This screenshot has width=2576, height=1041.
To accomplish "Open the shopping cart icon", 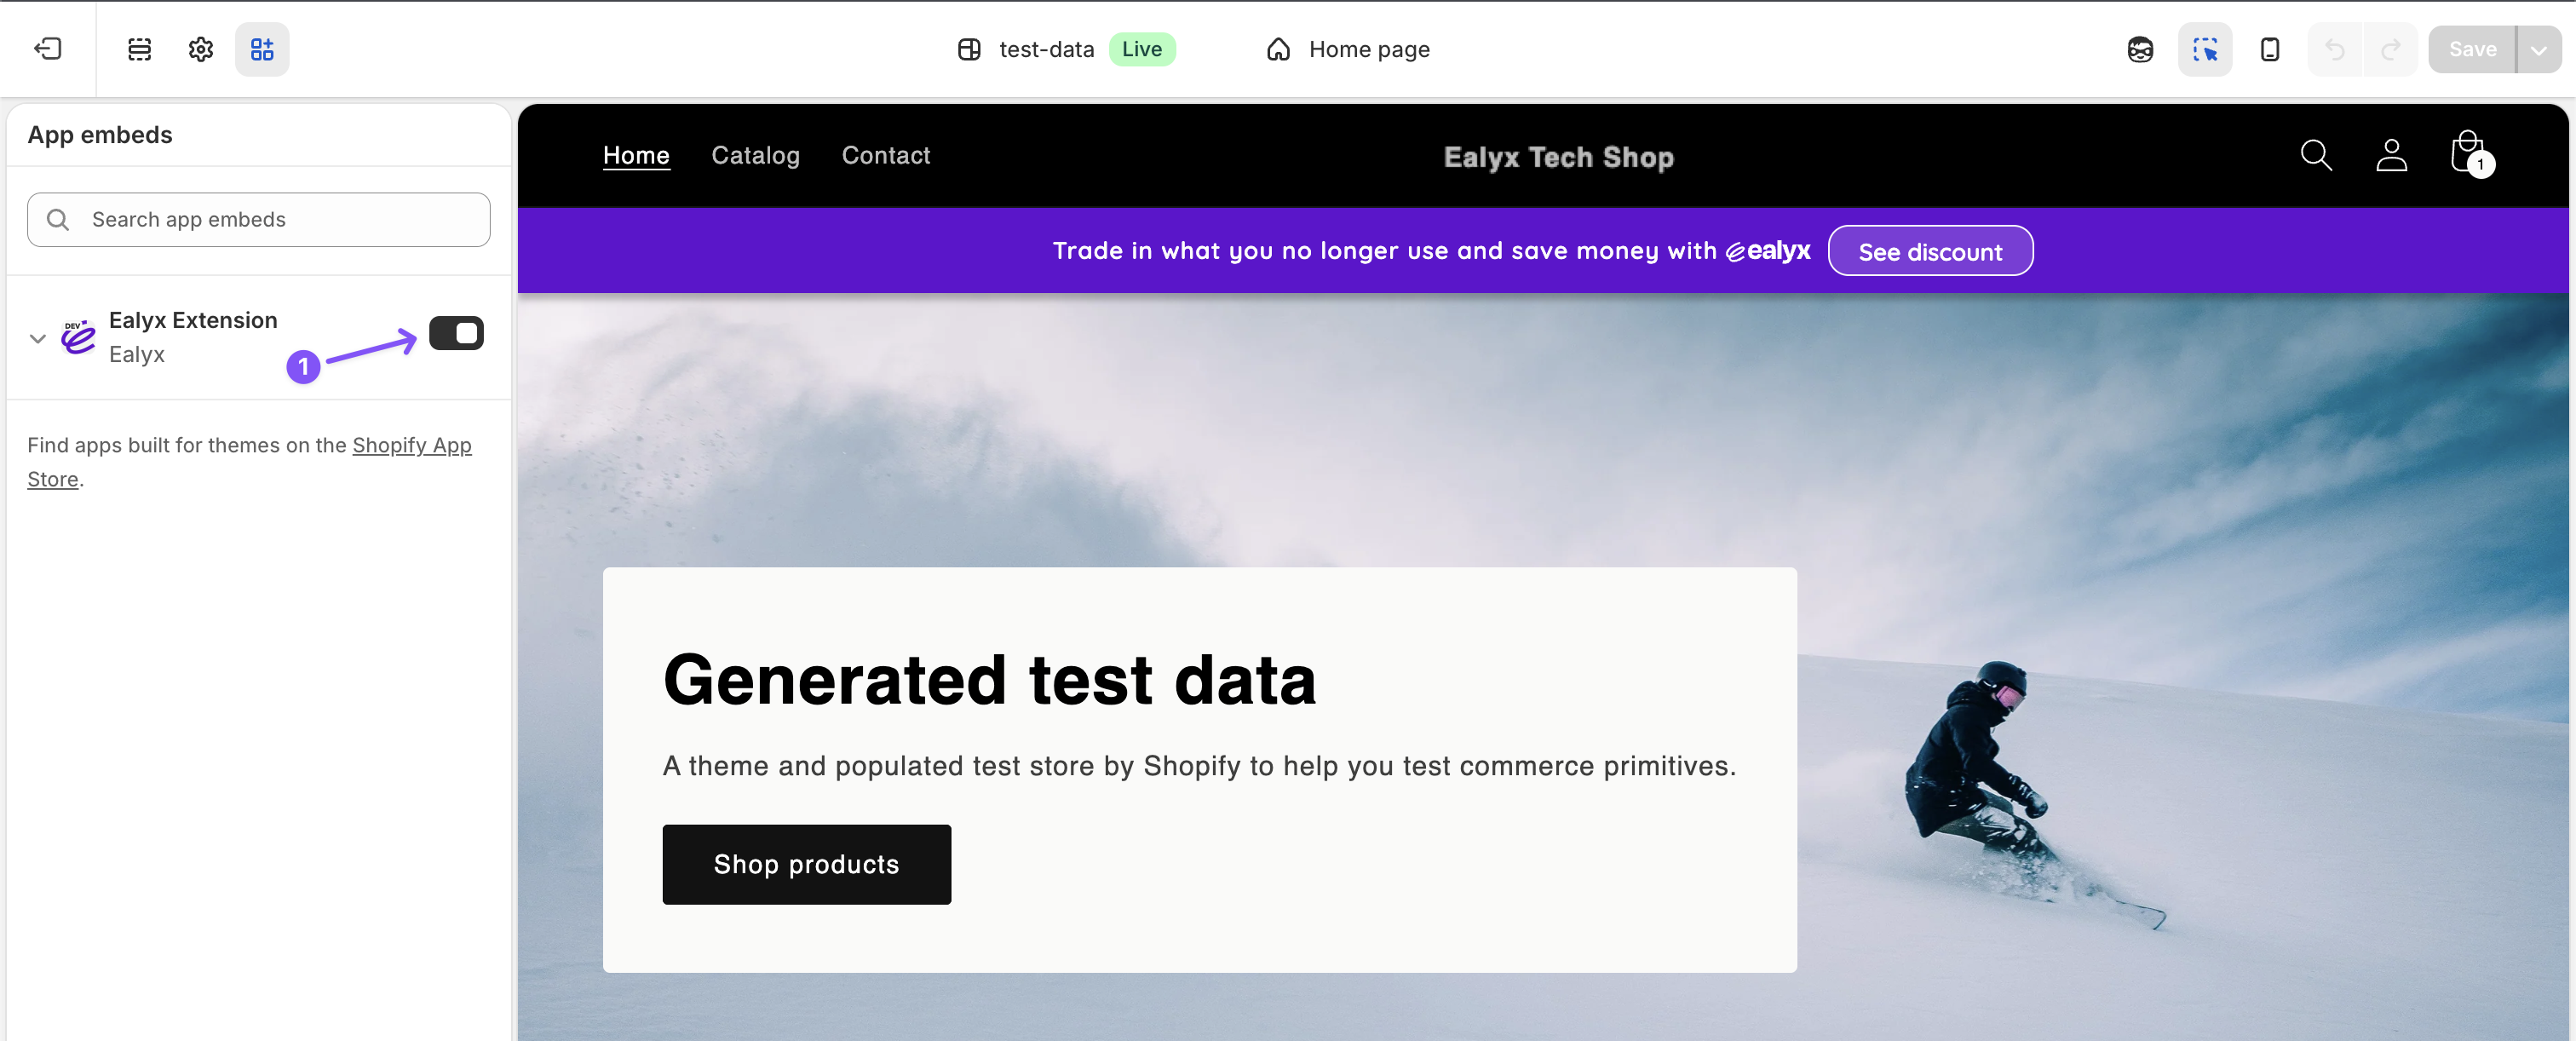I will (x=2468, y=153).
